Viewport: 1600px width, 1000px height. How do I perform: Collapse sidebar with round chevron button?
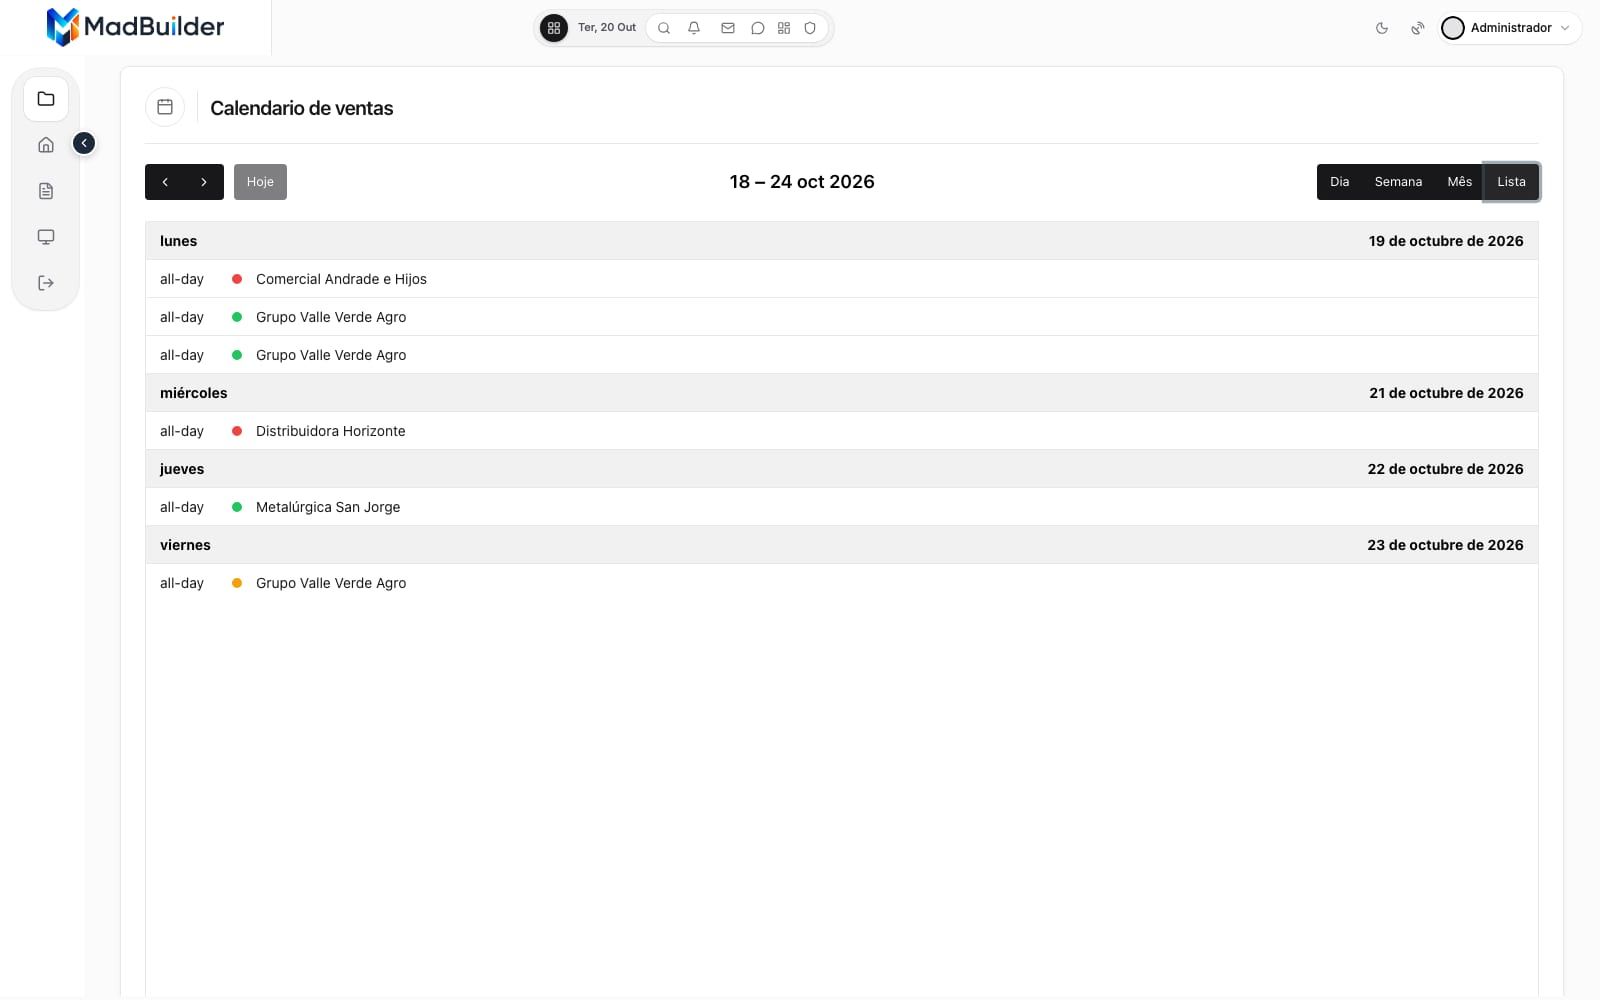84,143
